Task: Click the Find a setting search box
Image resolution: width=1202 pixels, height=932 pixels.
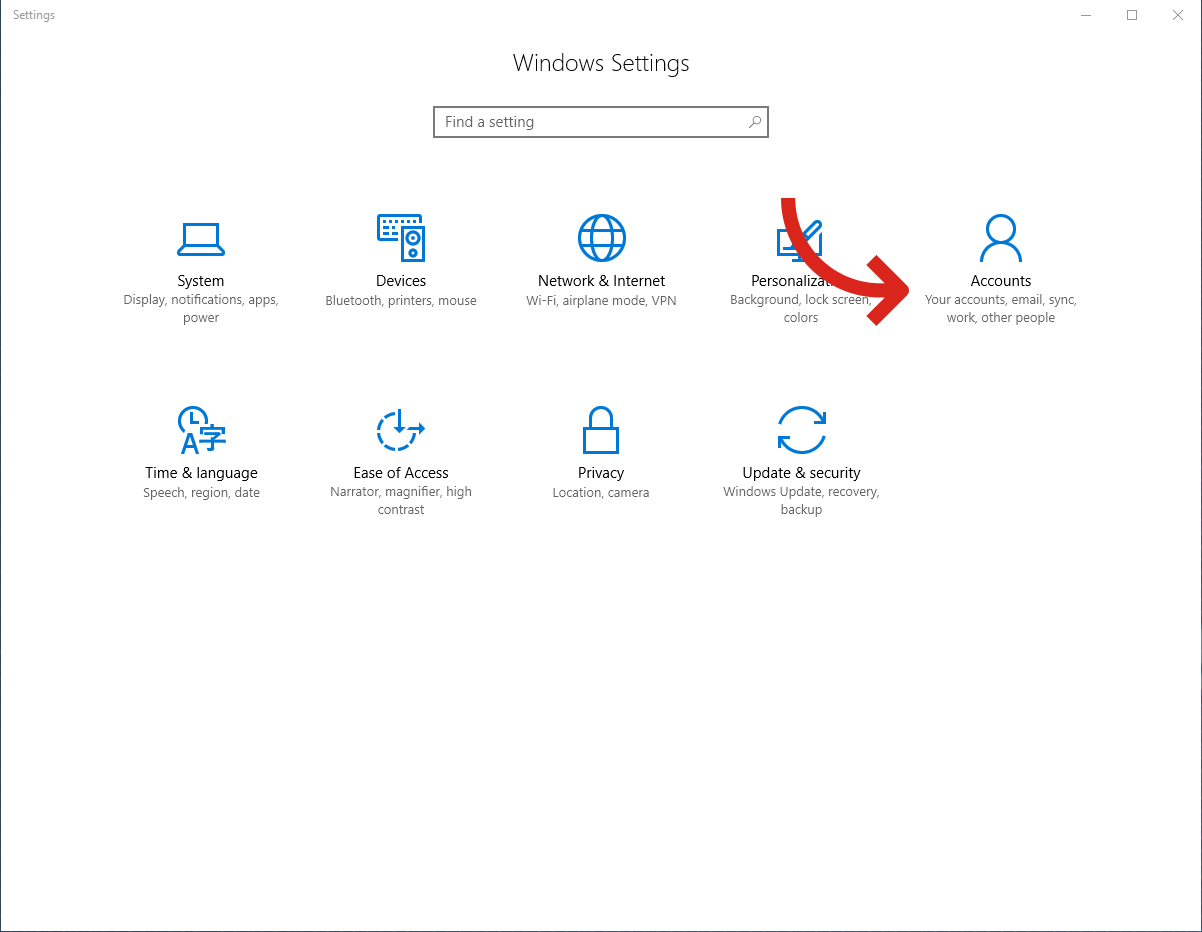Action: (x=601, y=122)
